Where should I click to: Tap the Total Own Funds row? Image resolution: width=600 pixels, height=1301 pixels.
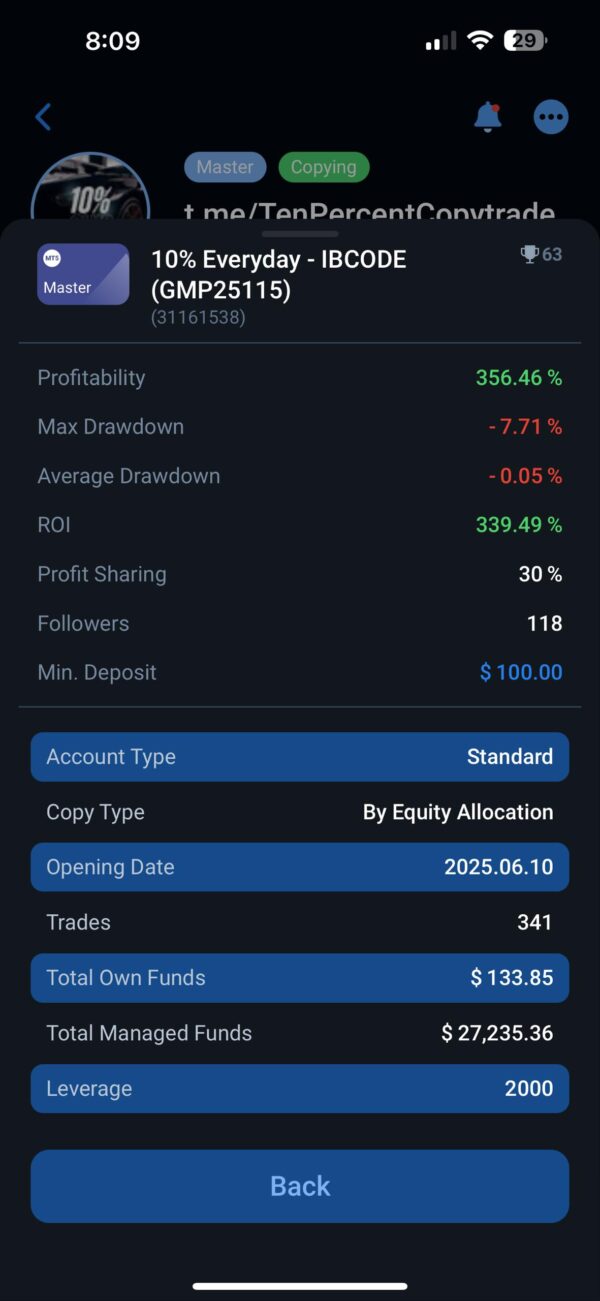pyautogui.click(x=300, y=977)
